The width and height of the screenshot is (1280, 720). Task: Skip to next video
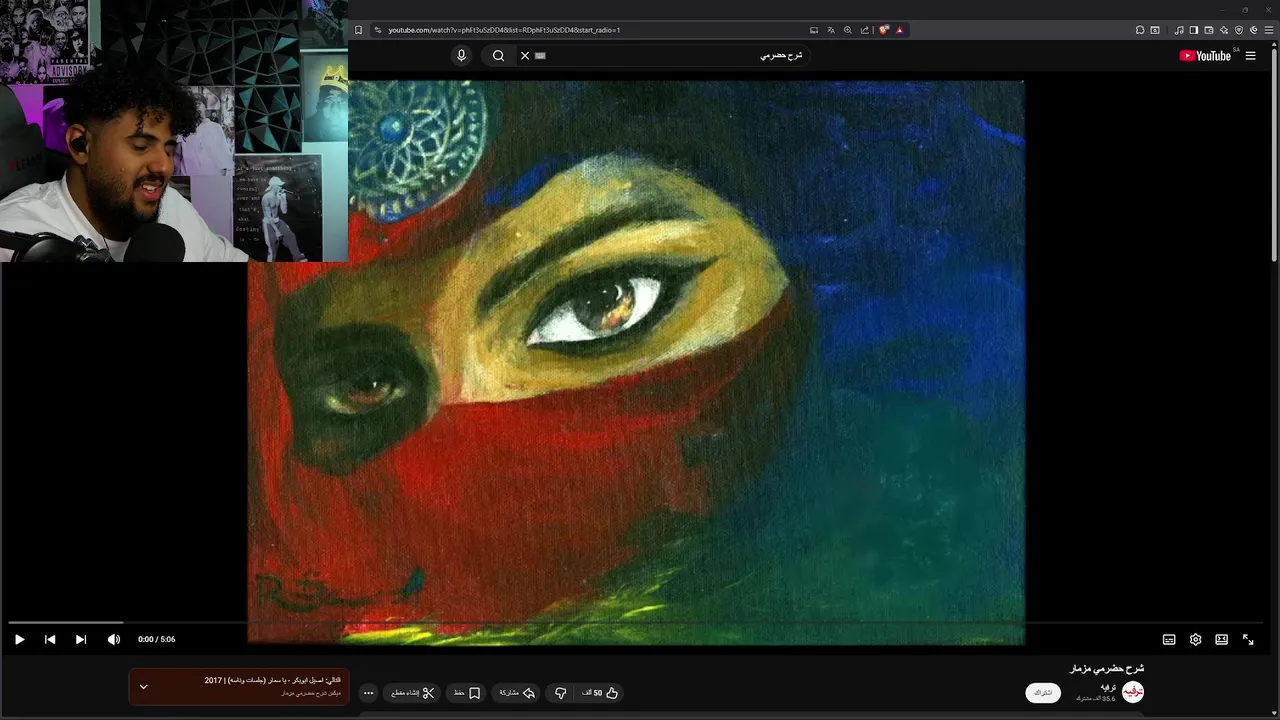[81, 639]
